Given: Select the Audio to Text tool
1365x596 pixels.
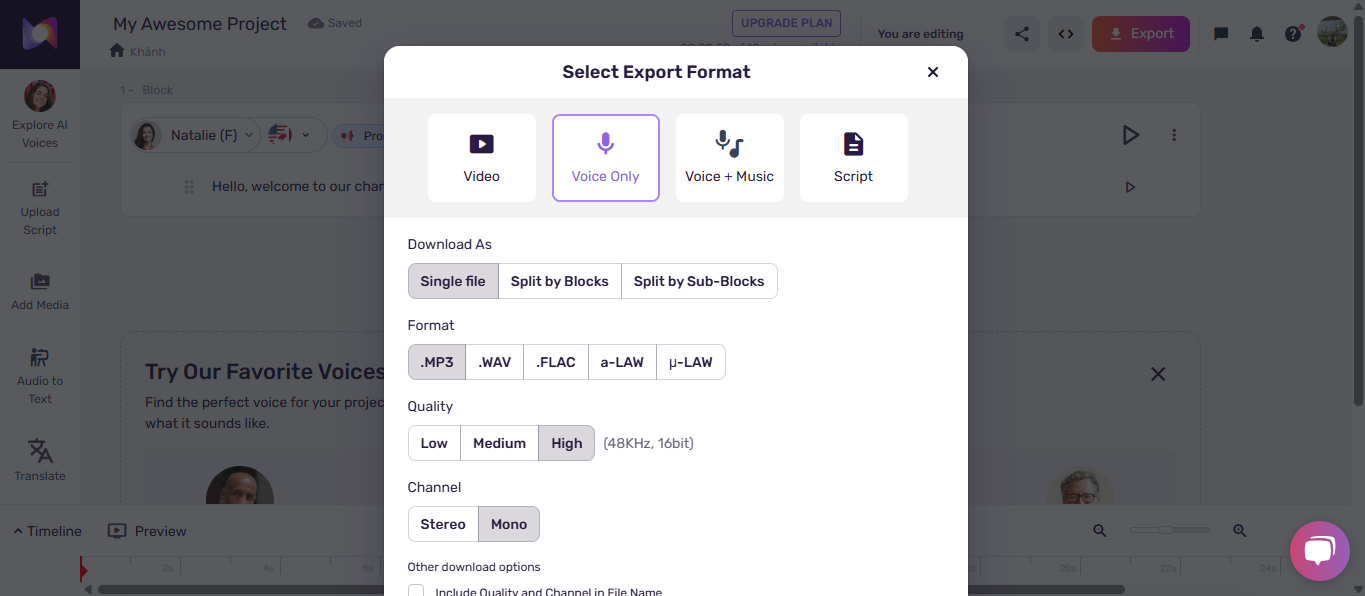Looking at the screenshot, I should tap(40, 376).
